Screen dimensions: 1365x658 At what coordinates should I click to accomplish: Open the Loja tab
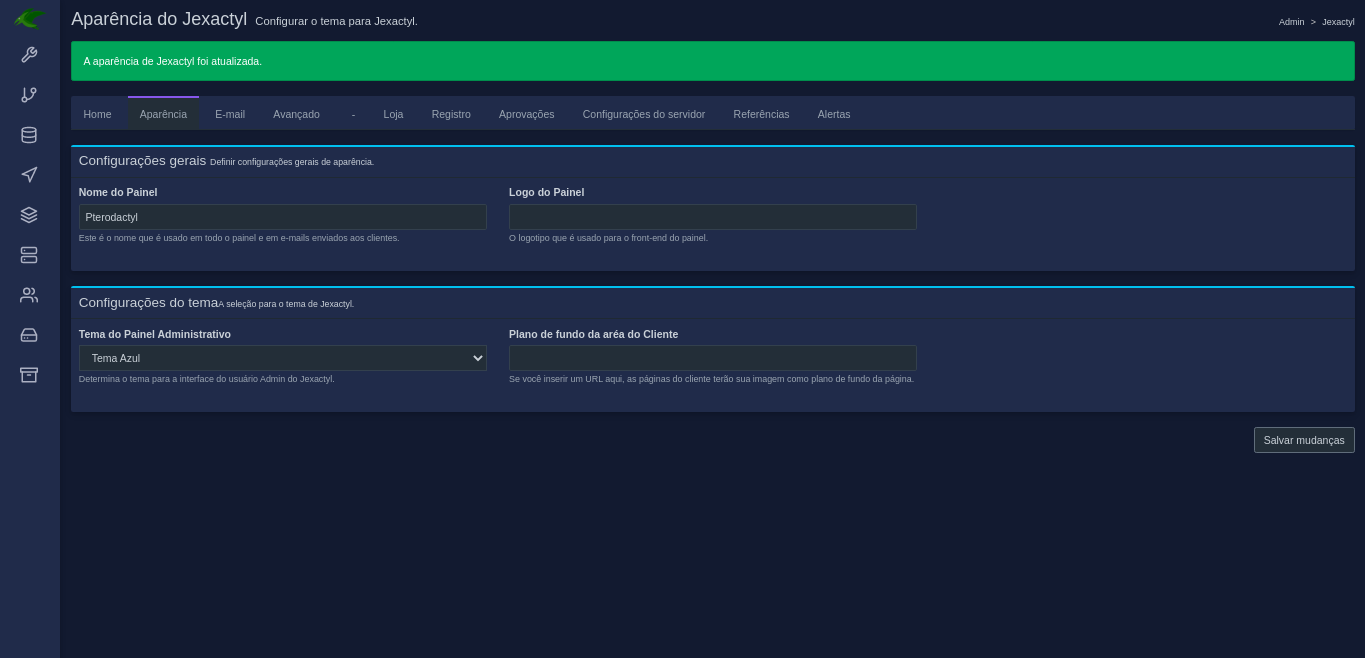click(x=393, y=114)
